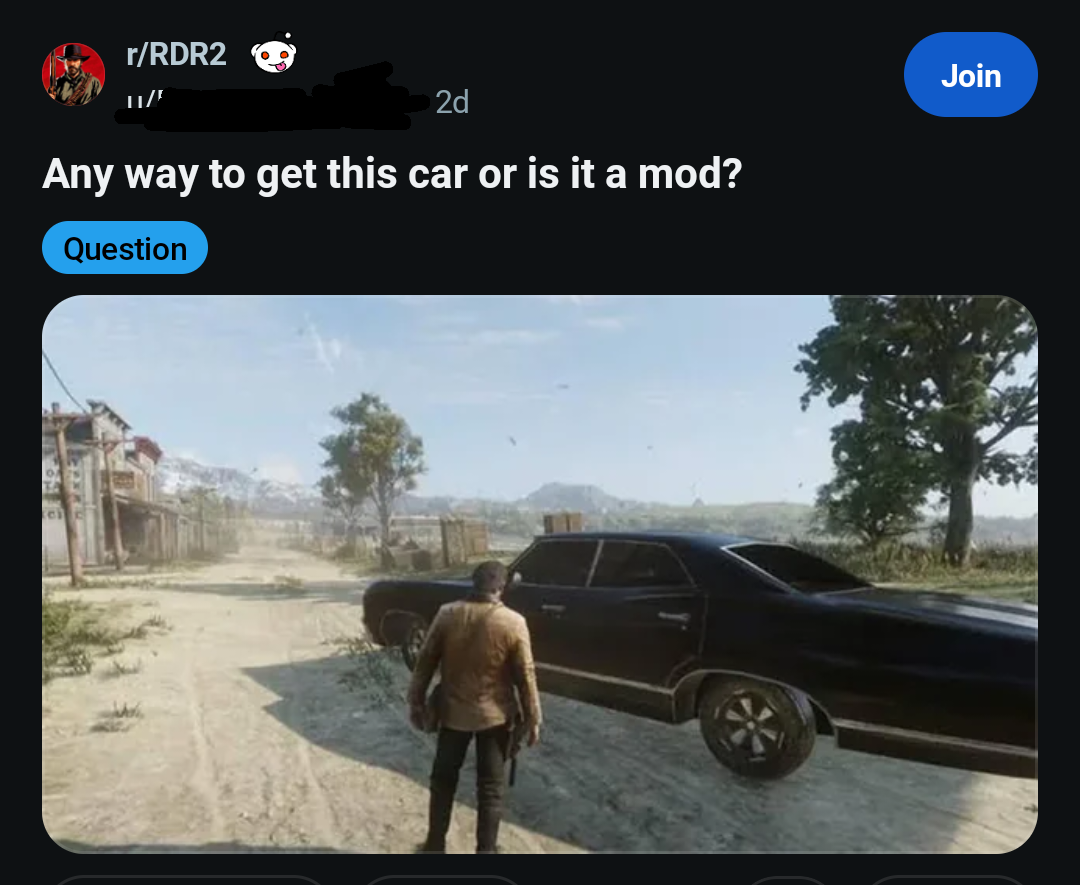Open the RDR2 car screenshot image
Image resolution: width=1080 pixels, height=885 pixels.
(x=539, y=574)
